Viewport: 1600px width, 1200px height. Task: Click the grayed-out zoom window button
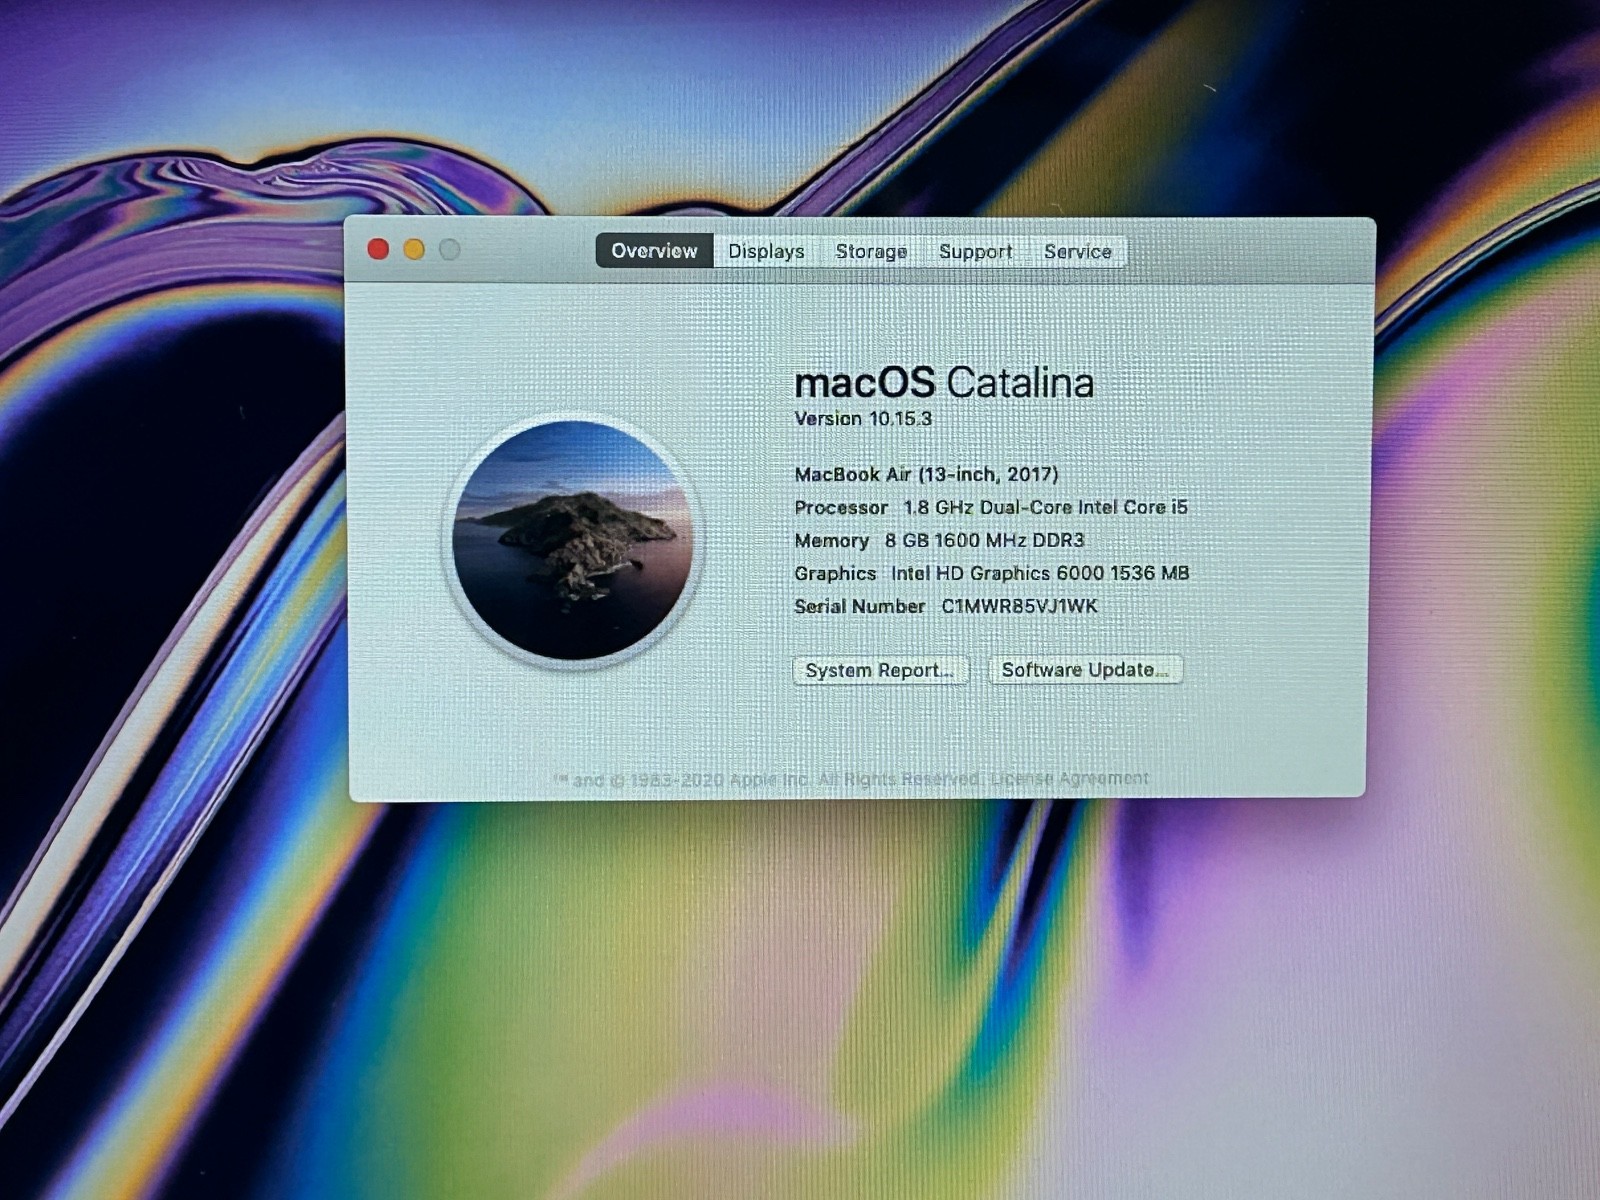(450, 249)
